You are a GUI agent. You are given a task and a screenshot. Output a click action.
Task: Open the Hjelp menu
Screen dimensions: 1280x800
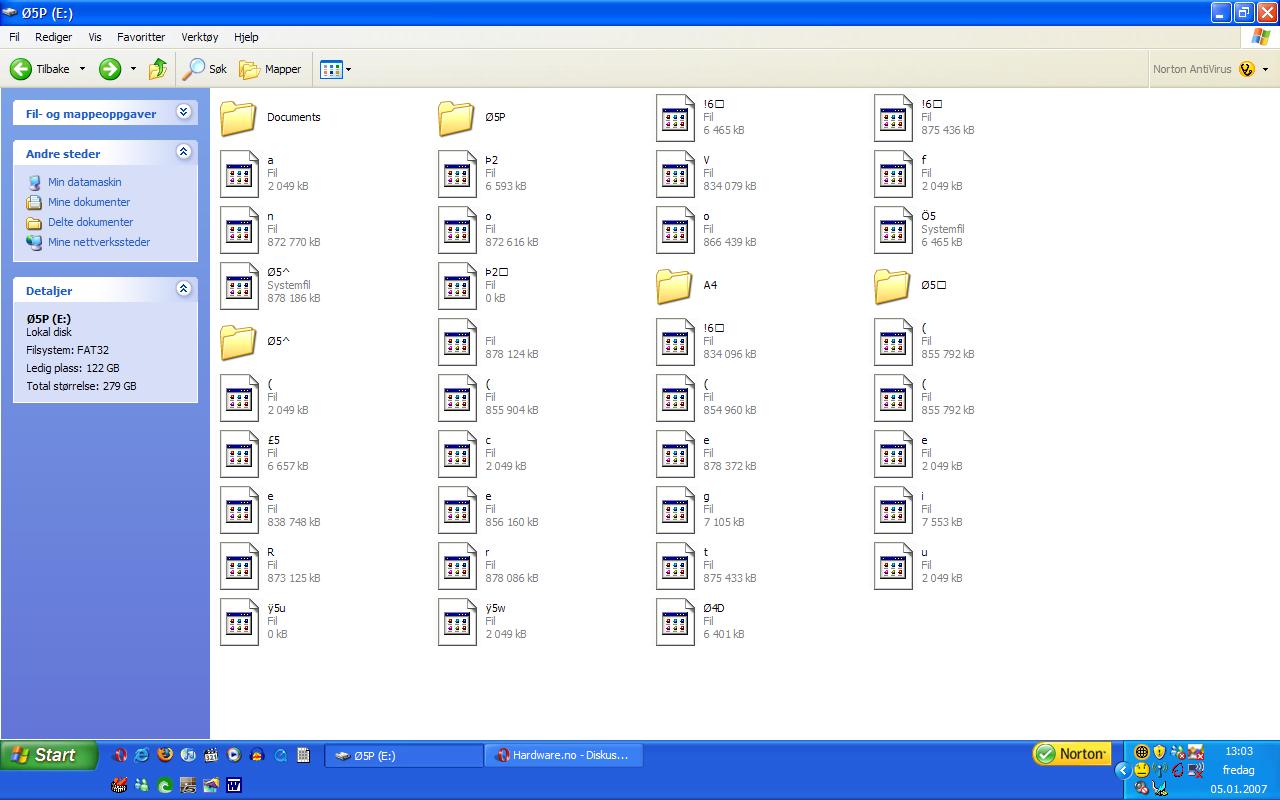[246, 37]
